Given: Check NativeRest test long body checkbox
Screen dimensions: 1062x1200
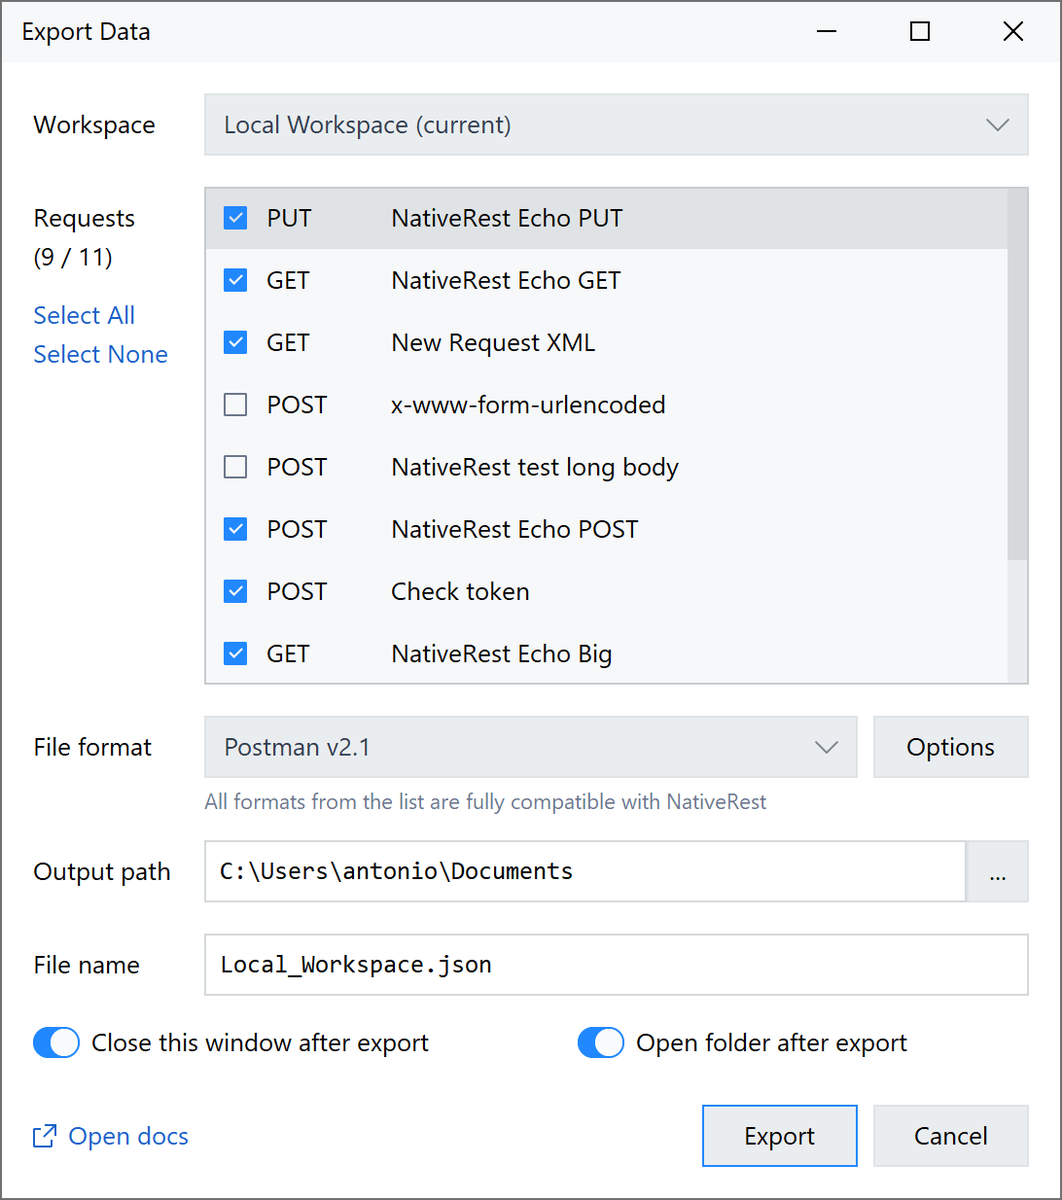Looking at the screenshot, I should 235,467.
